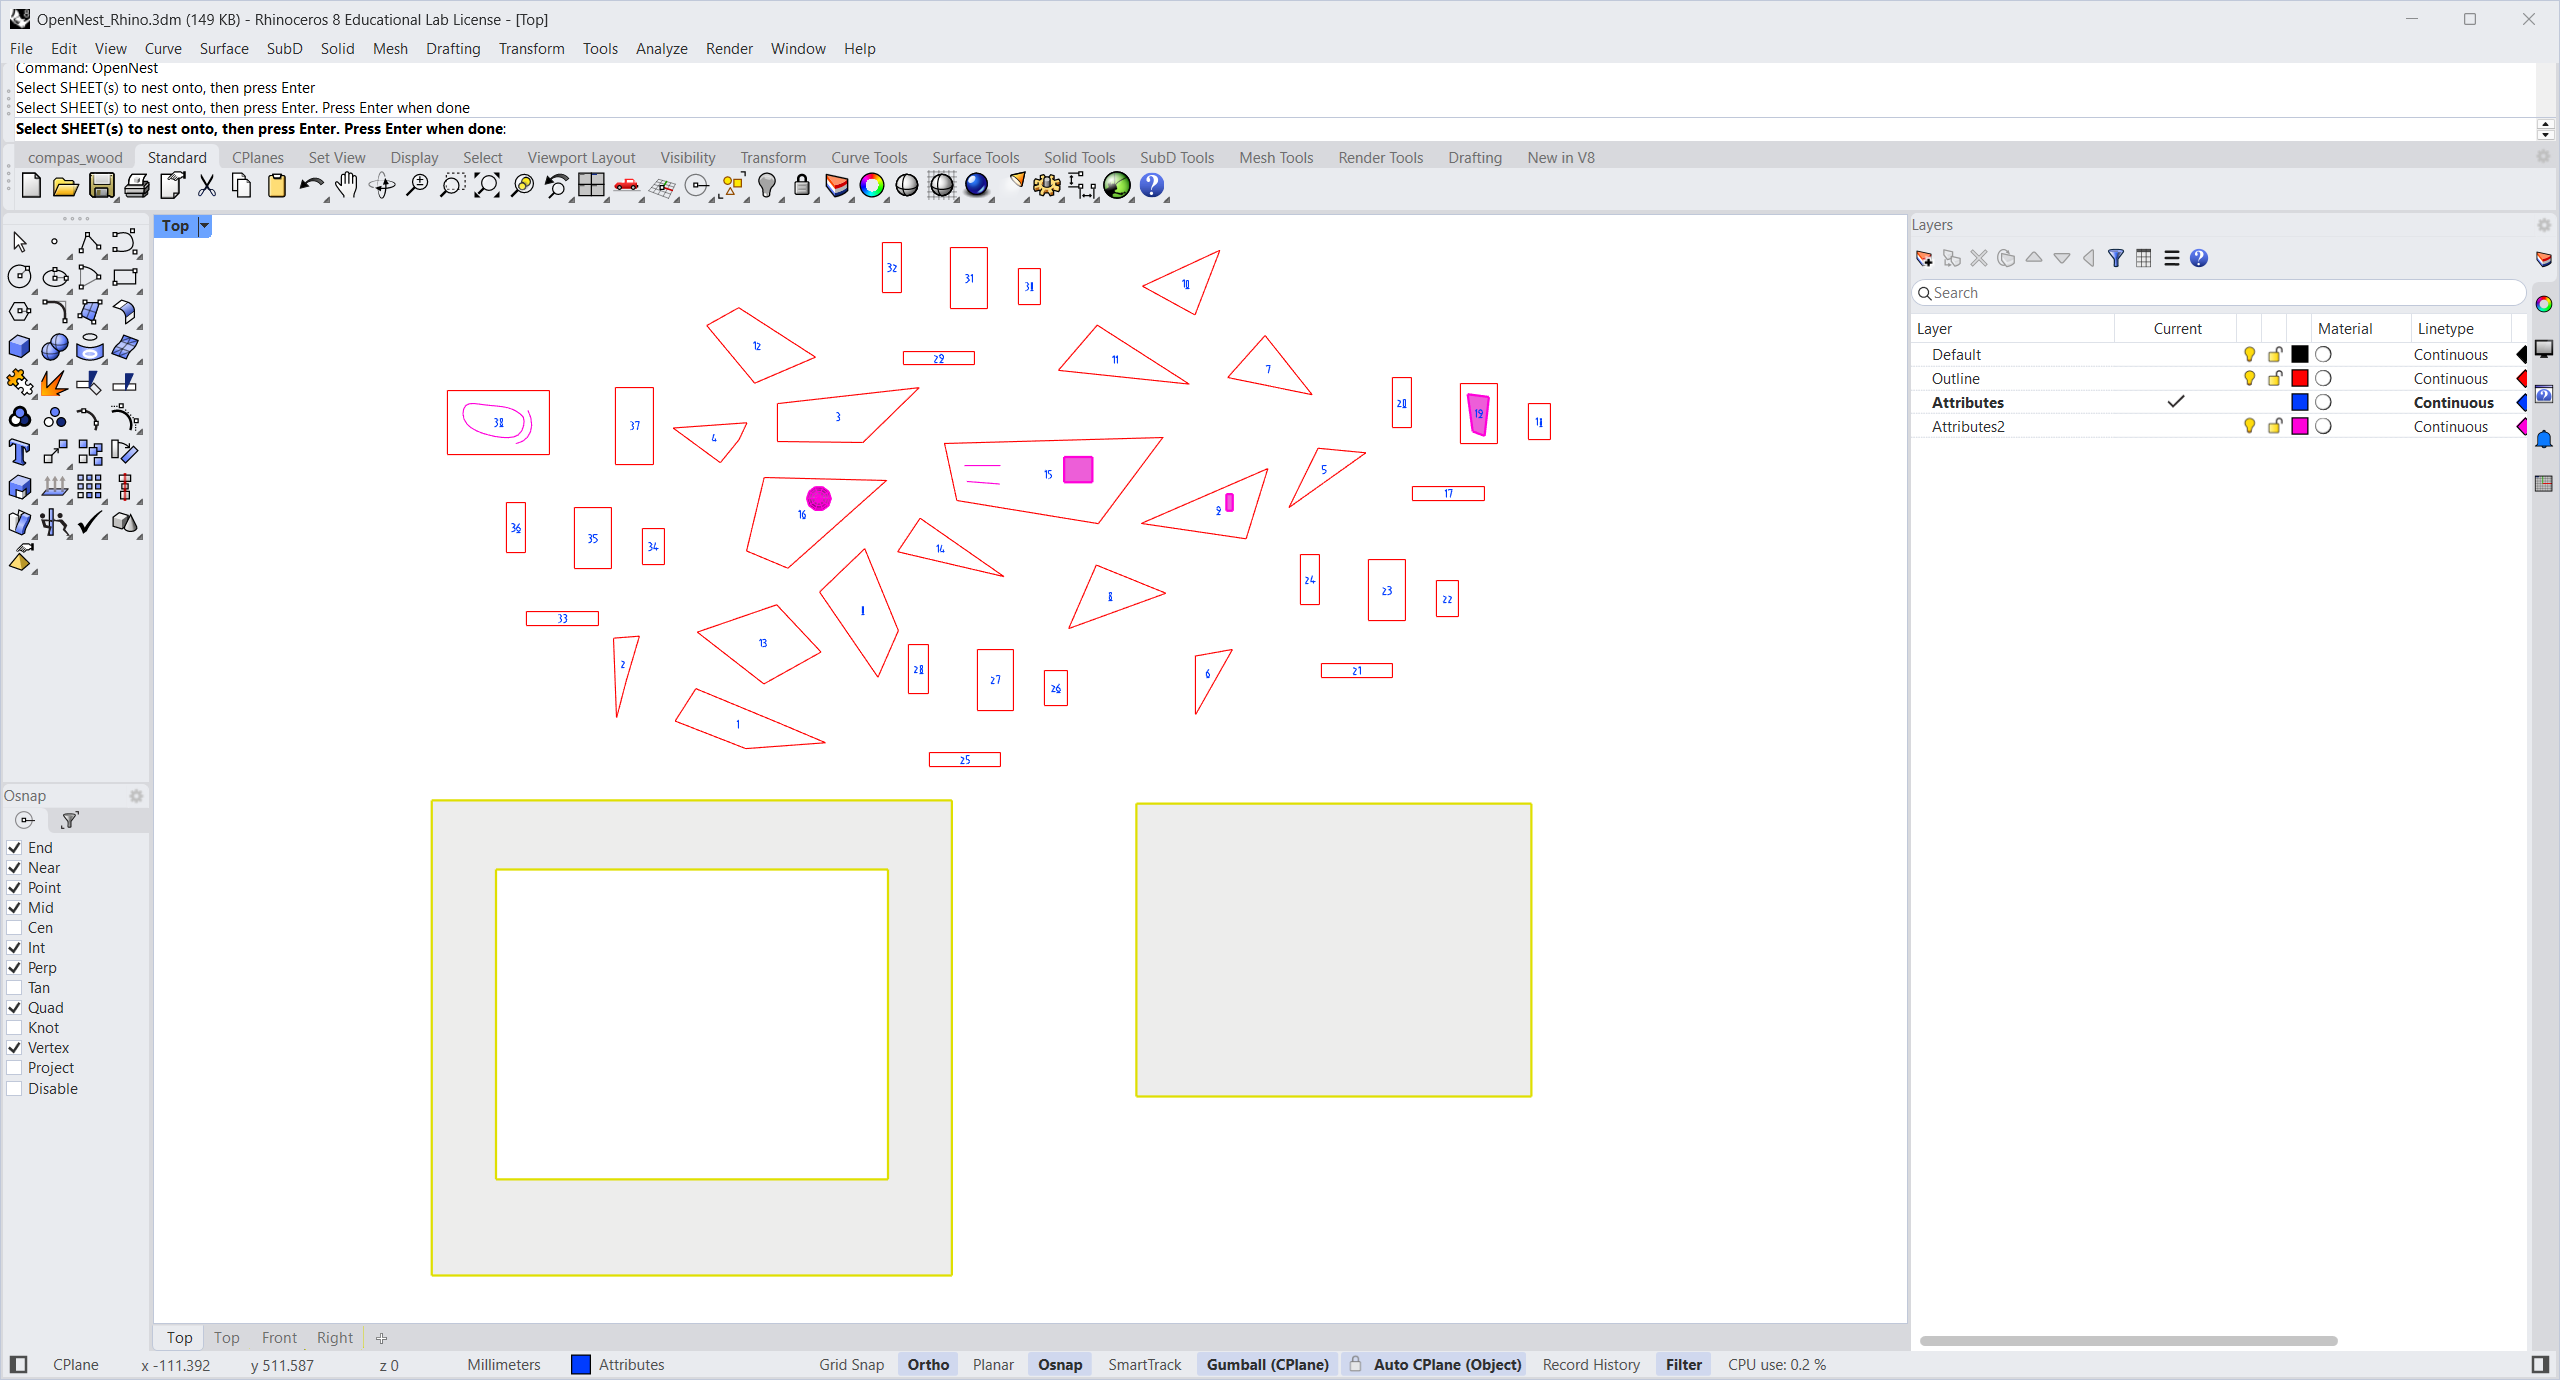Click the Paste clipboard icon

click(x=277, y=186)
